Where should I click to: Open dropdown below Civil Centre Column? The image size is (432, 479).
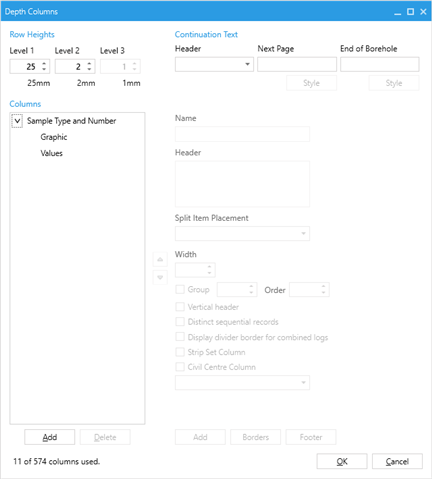point(242,383)
